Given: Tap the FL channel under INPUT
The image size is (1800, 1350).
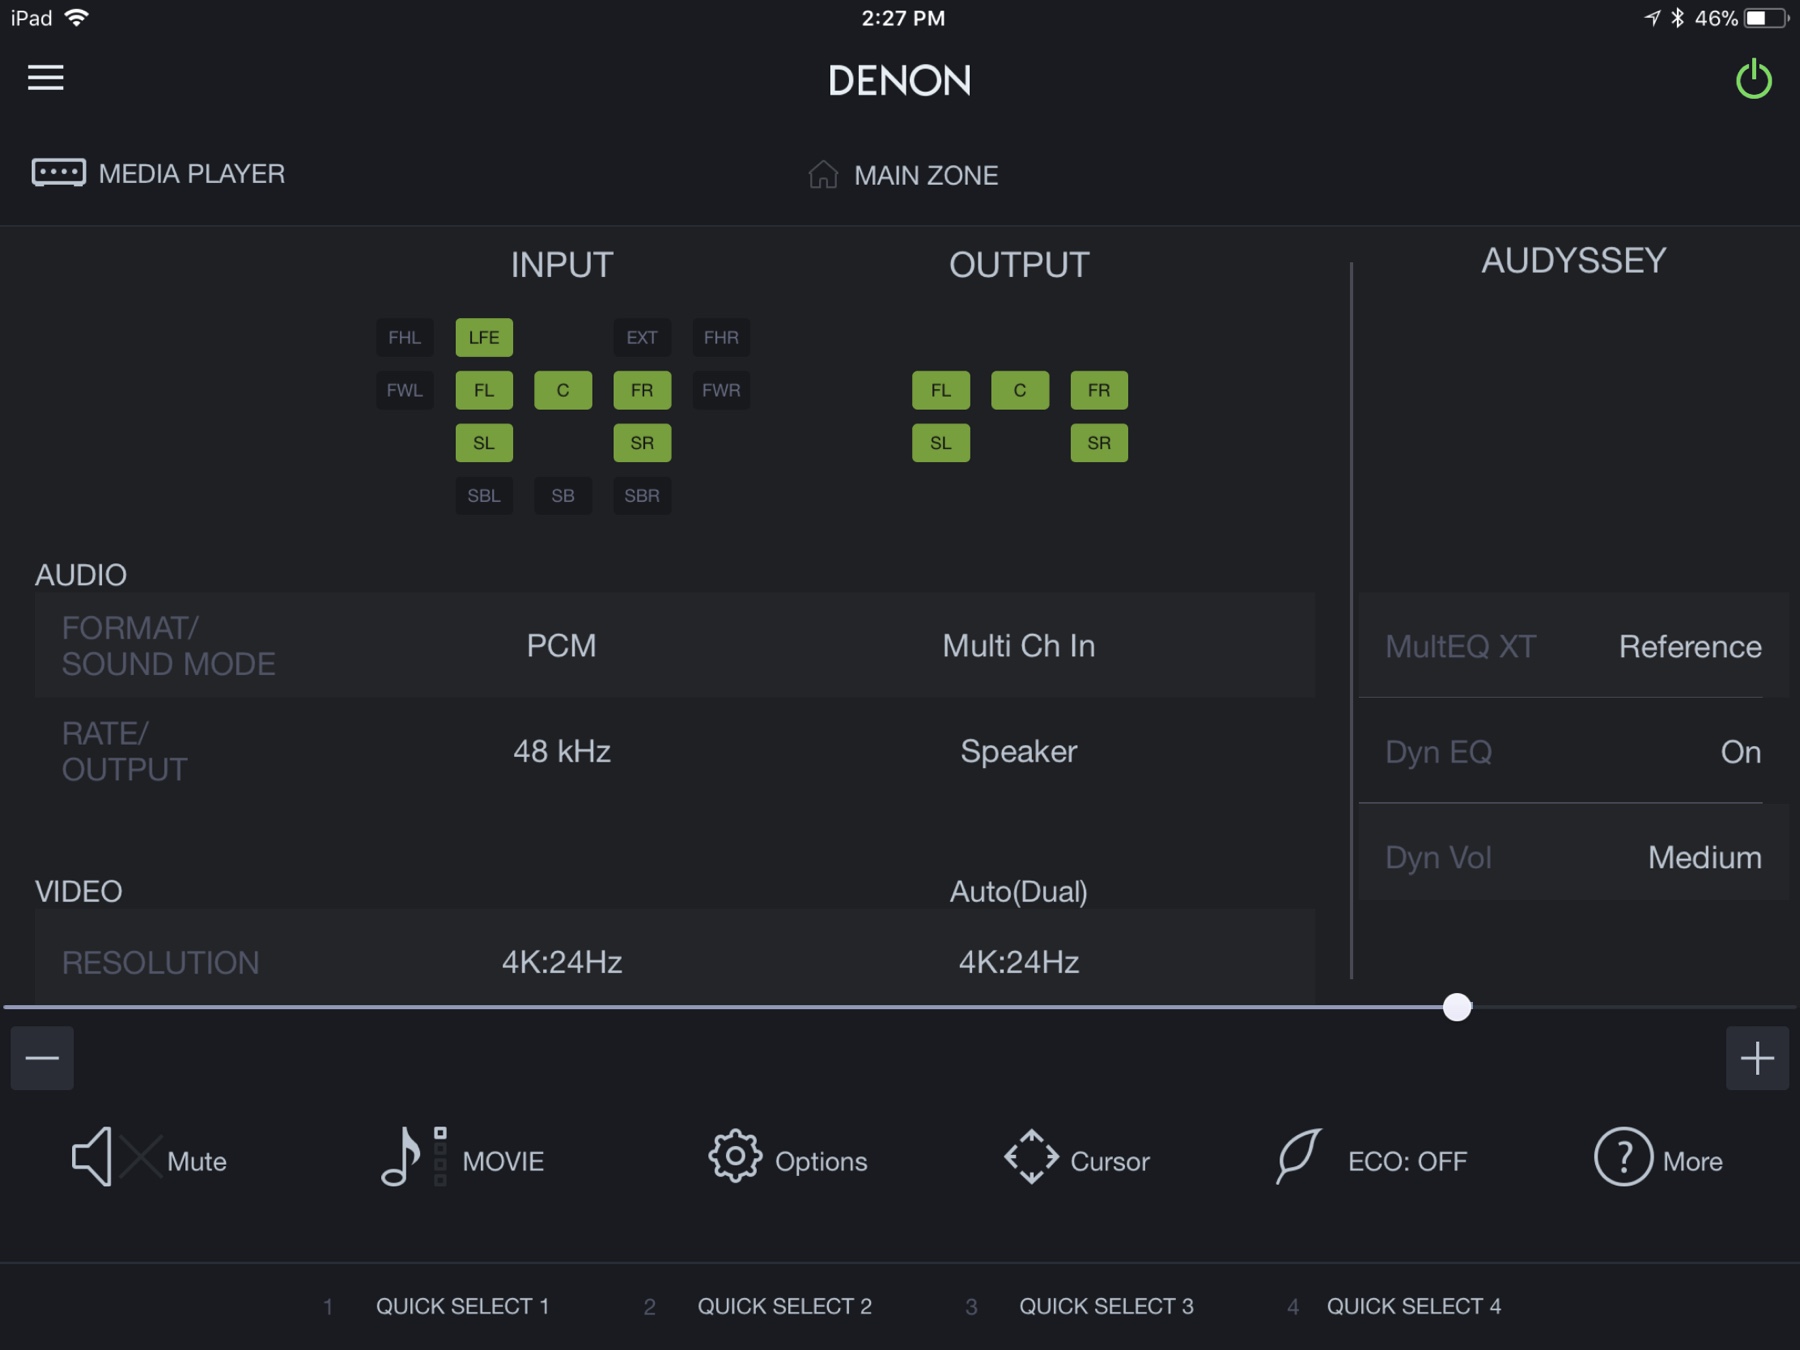Looking at the screenshot, I should 484,390.
